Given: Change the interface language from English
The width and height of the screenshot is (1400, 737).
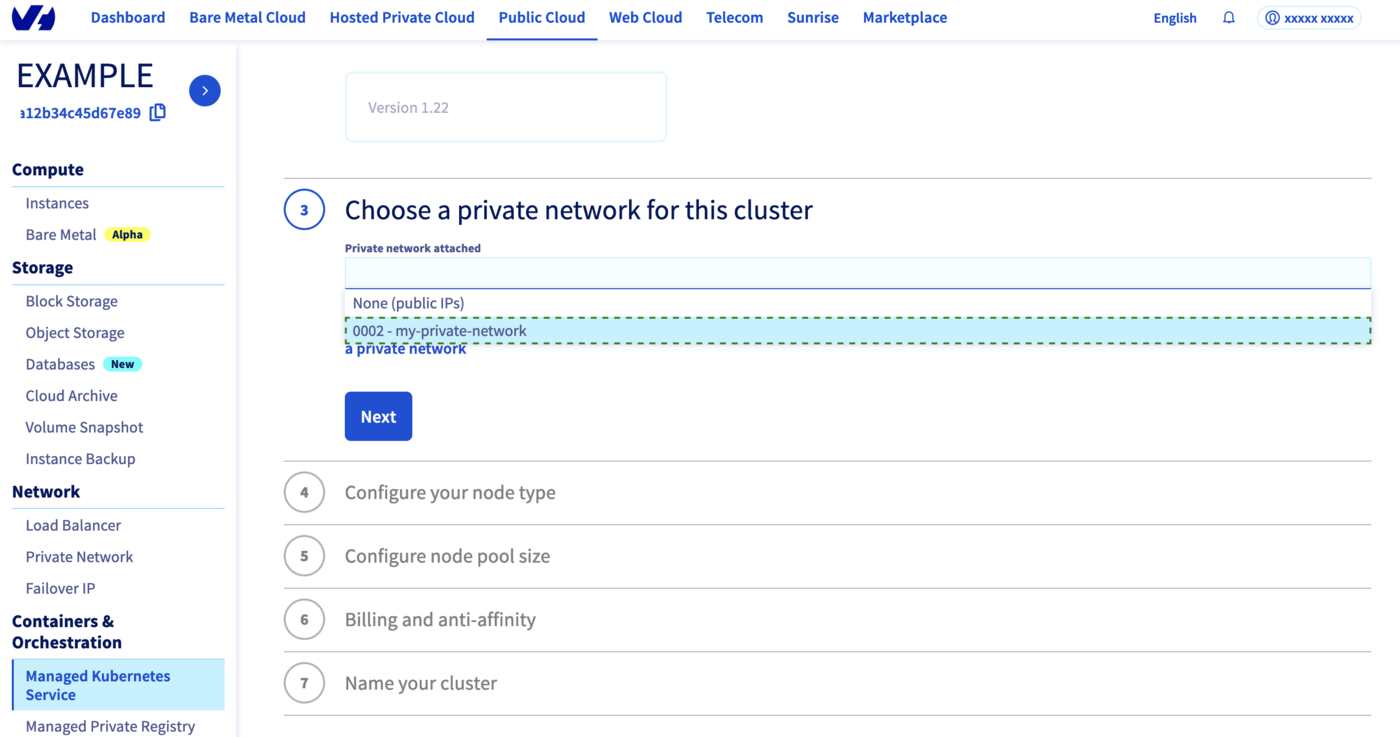Looking at the screenshot, I should tap(1174, 17).
